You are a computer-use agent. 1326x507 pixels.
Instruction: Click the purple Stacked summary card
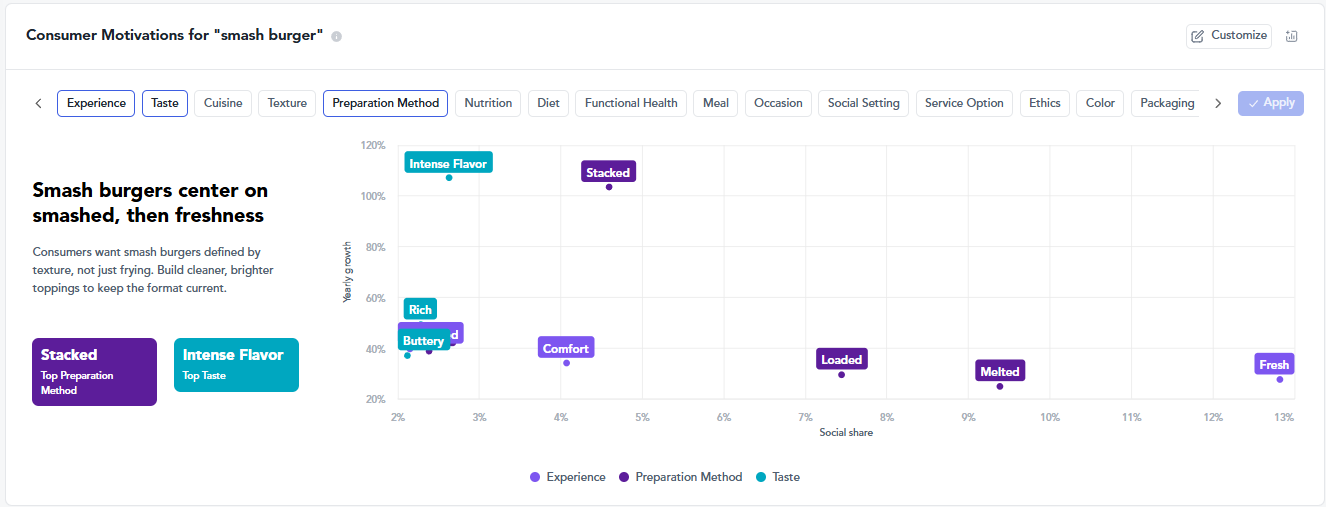[94, 372]
